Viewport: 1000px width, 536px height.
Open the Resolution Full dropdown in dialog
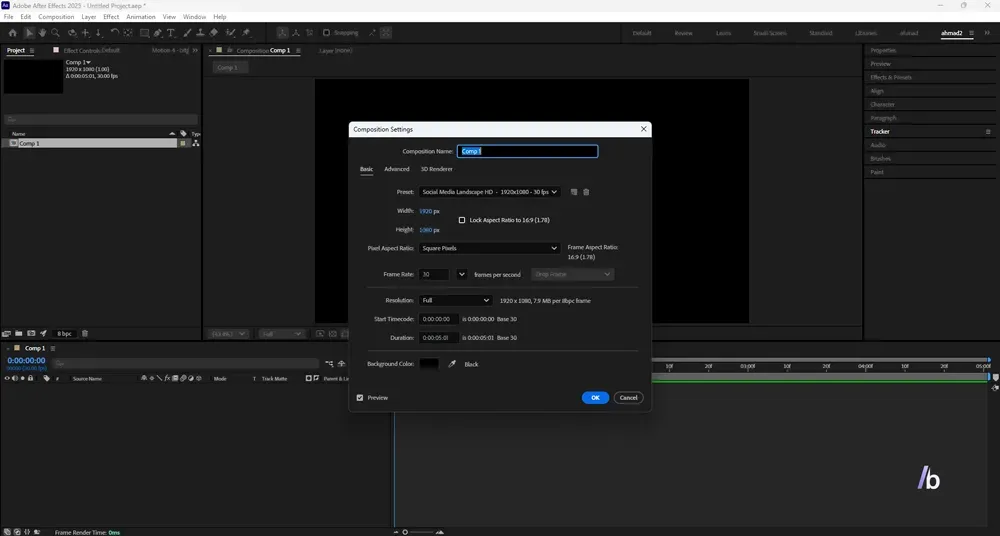pyautogui.click(x=455, y=301)
